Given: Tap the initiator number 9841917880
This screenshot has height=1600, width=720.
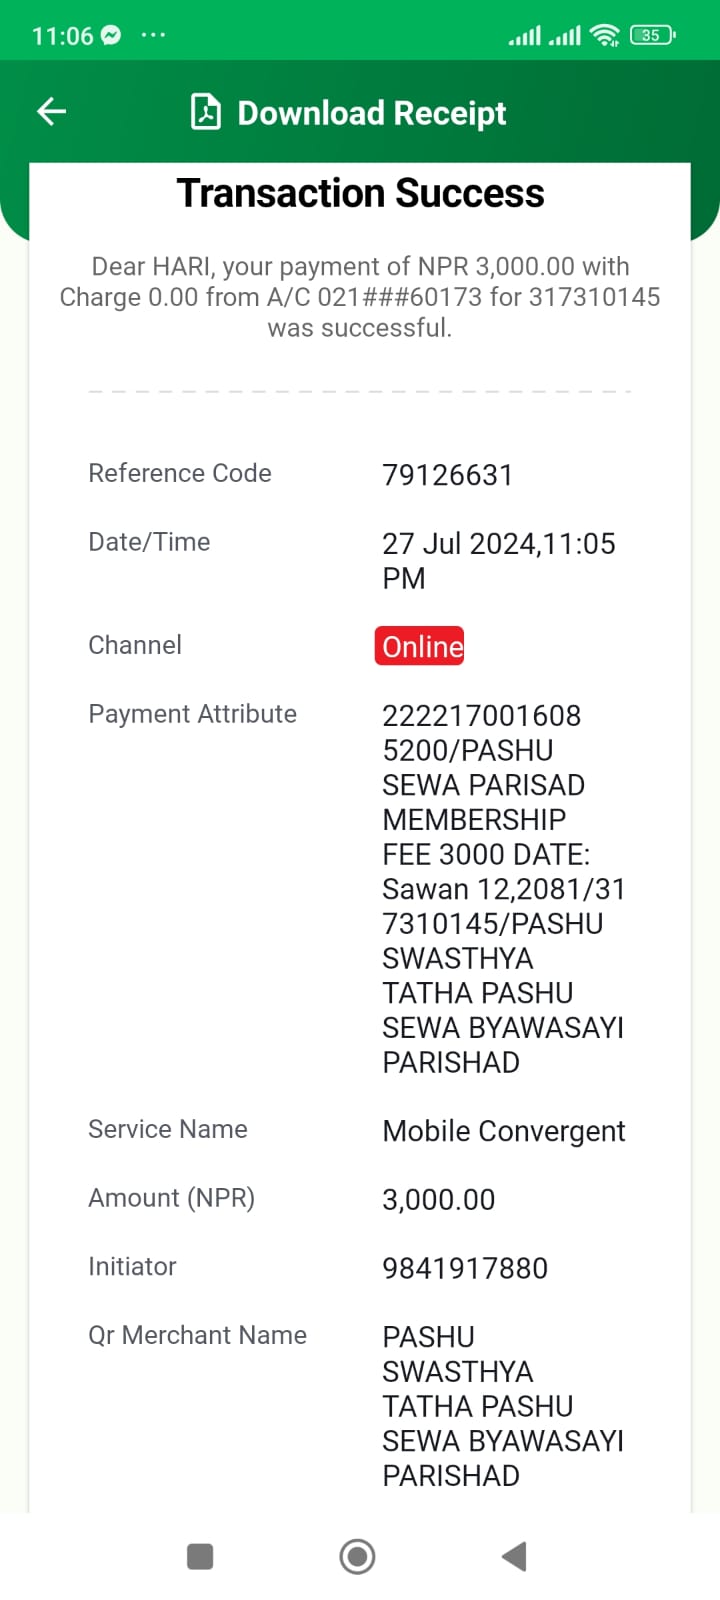Looking at the screenshot, I should click(465, 1268).
